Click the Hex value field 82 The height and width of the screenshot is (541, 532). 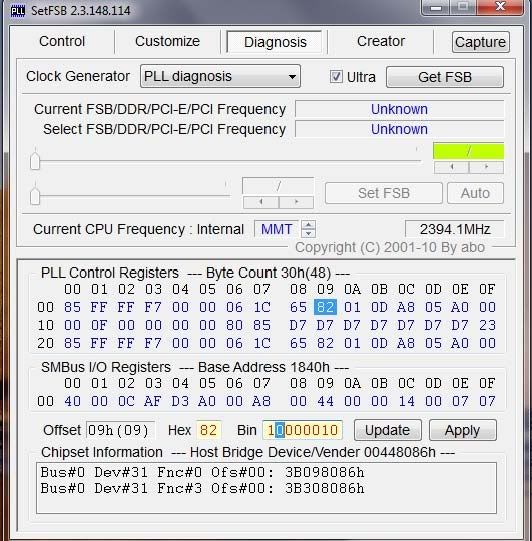(208, 430)
